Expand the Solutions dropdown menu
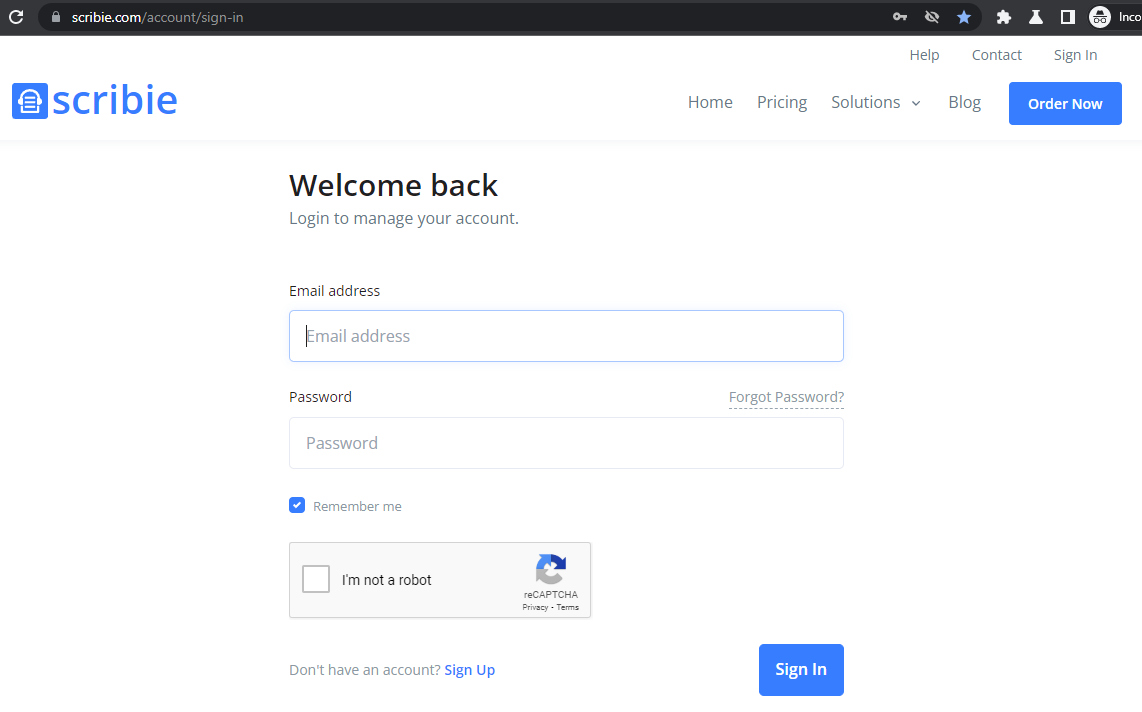Viewport: 1142px width, 712px height. [876, 103]
